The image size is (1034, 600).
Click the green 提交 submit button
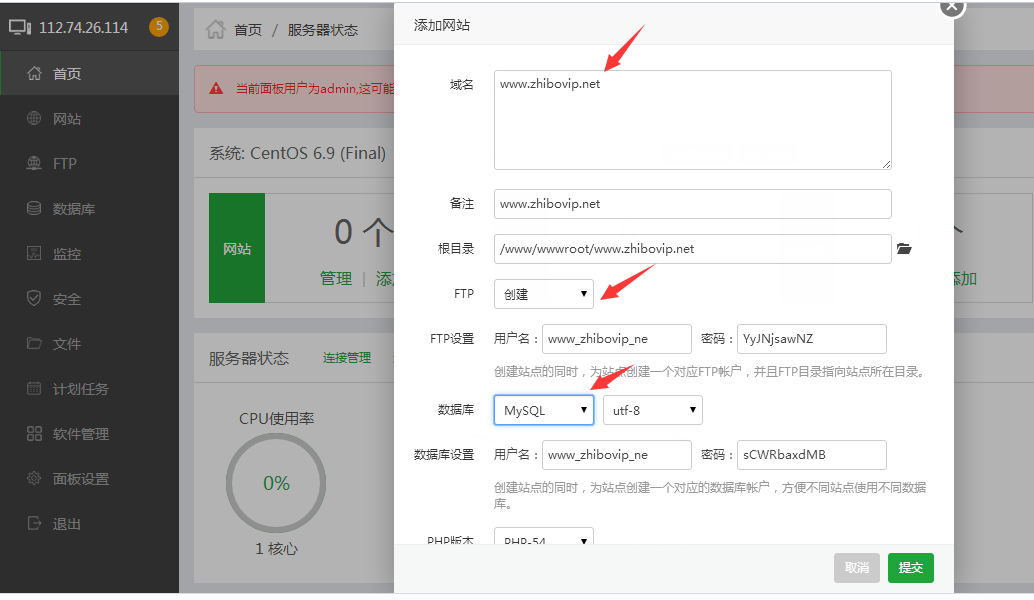(910, 568)
